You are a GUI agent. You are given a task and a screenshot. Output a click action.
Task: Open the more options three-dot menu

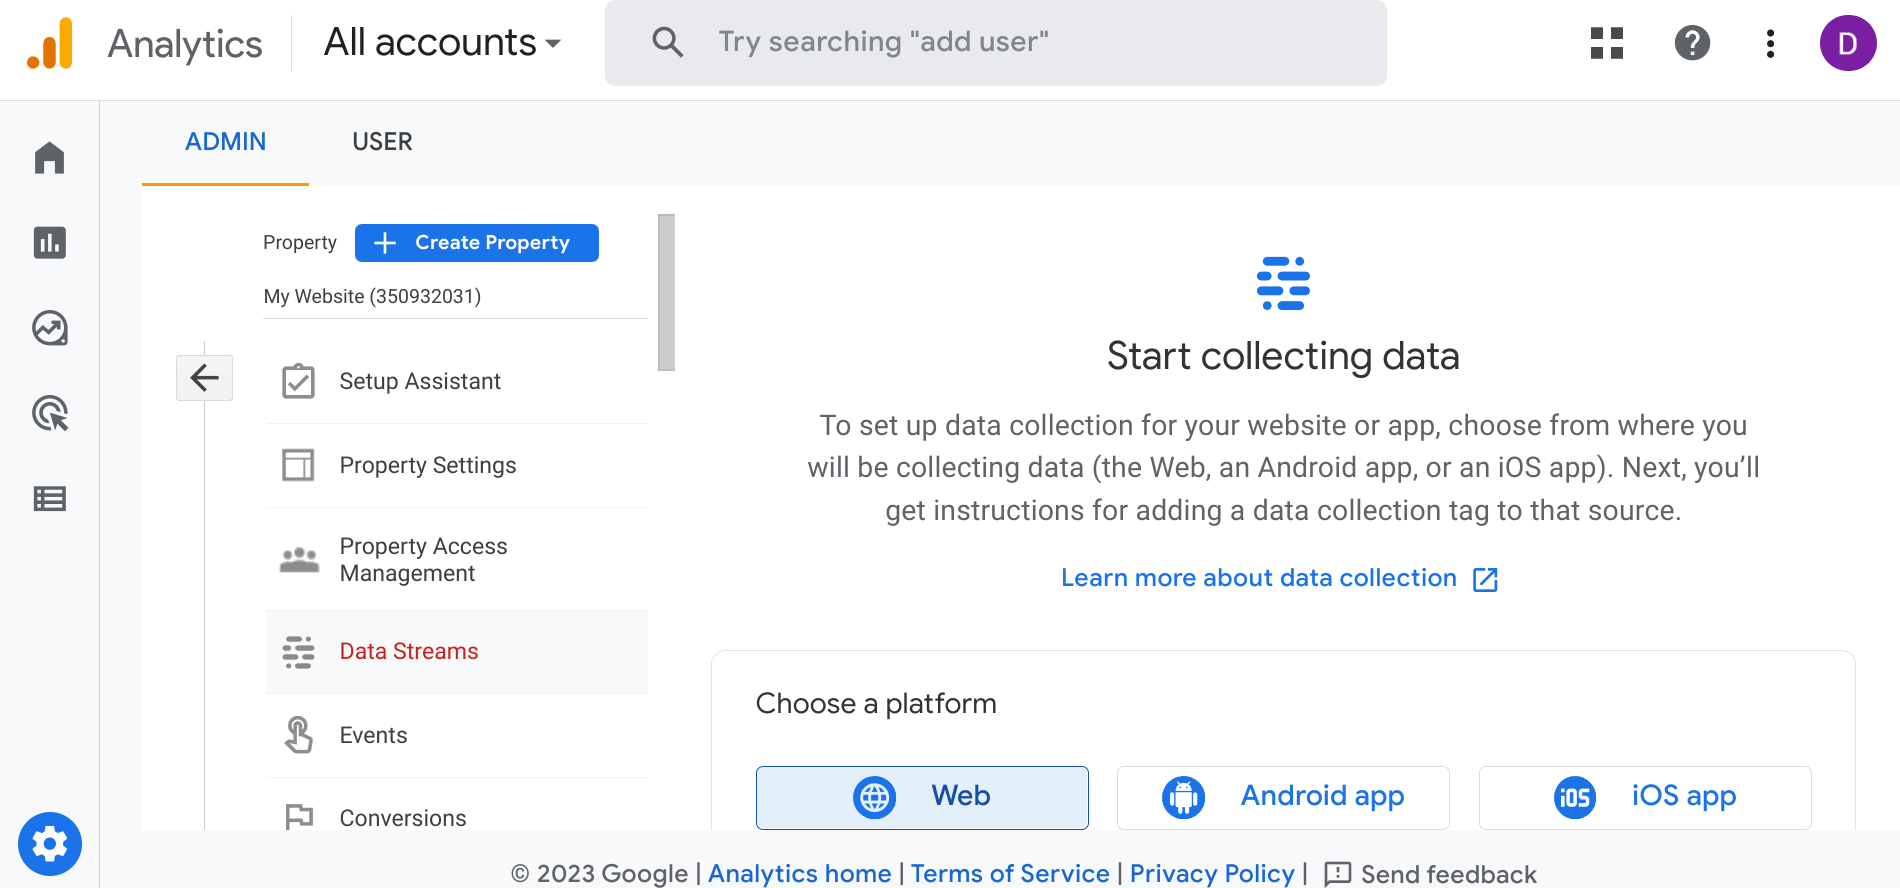(x=1769, y=43)
